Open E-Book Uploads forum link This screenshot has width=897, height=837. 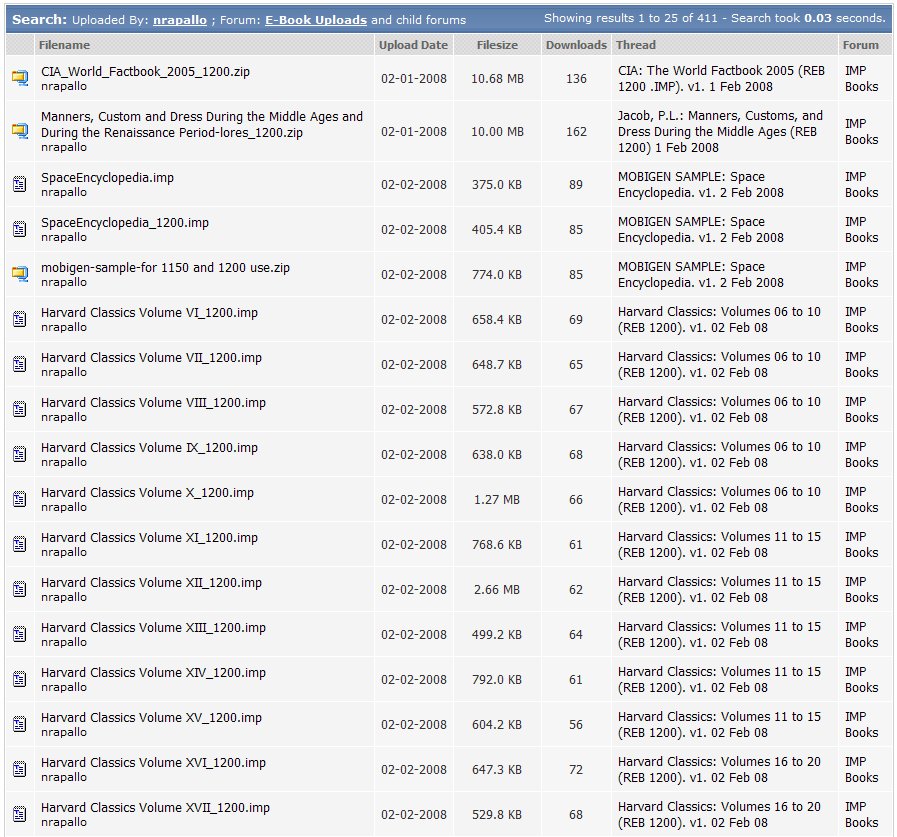[x=316, y=20]
